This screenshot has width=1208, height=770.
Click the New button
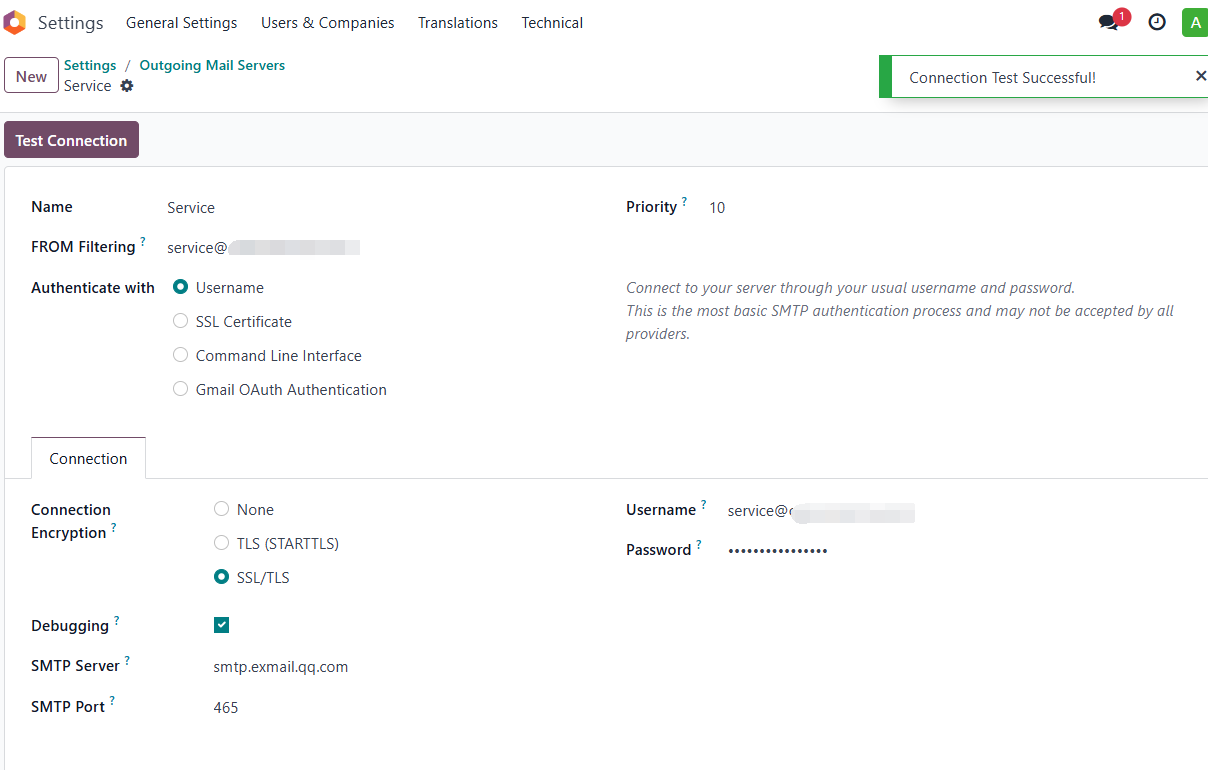point(31,76)
